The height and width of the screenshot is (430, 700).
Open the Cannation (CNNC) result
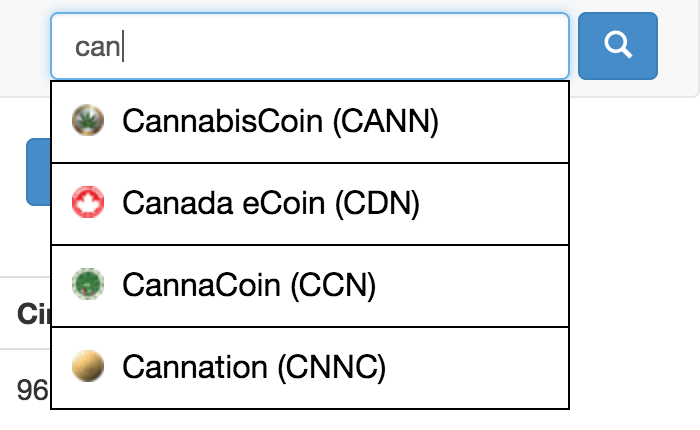point(310,368)
